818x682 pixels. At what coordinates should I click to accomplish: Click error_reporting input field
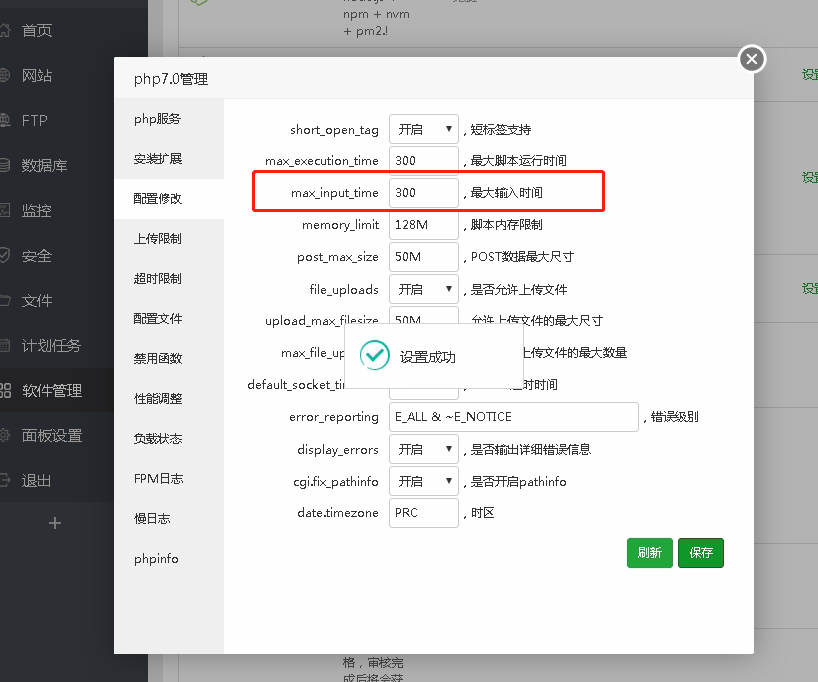[514, 417]
